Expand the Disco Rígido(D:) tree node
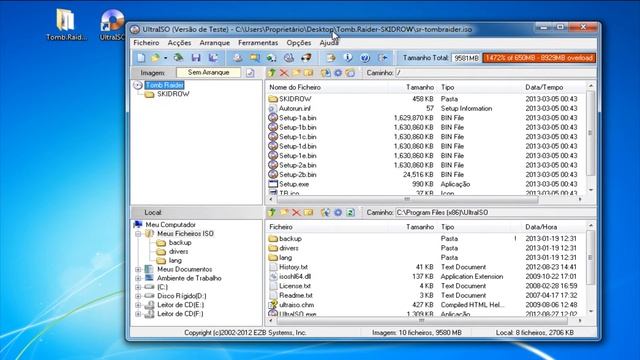Screen dimensions: 640x360 click(x=138, y=296)
